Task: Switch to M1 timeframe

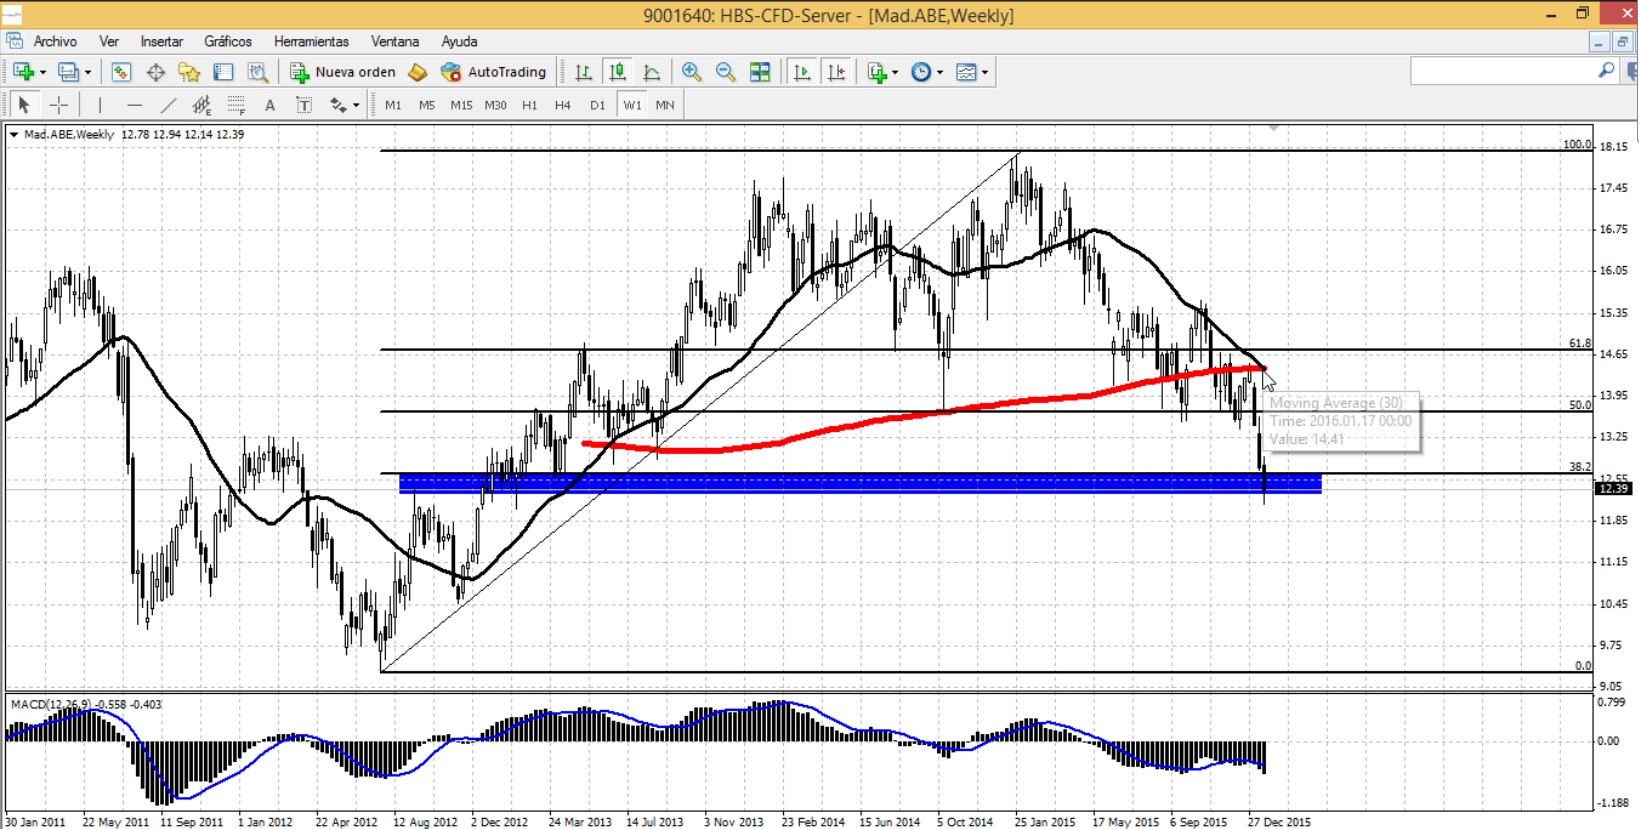Action: pos(393,105)
